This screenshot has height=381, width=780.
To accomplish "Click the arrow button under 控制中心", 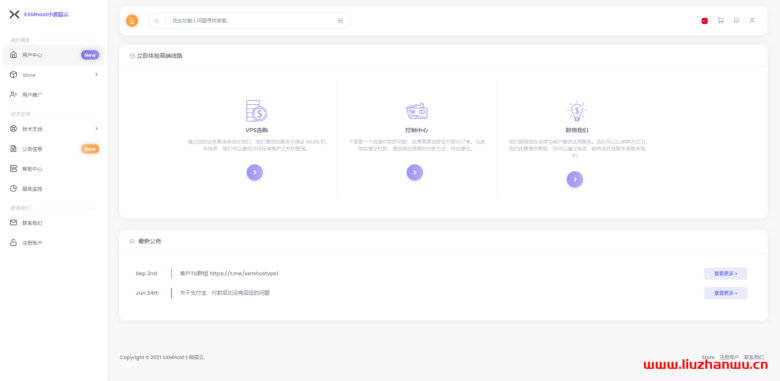I will pos(415,172).
